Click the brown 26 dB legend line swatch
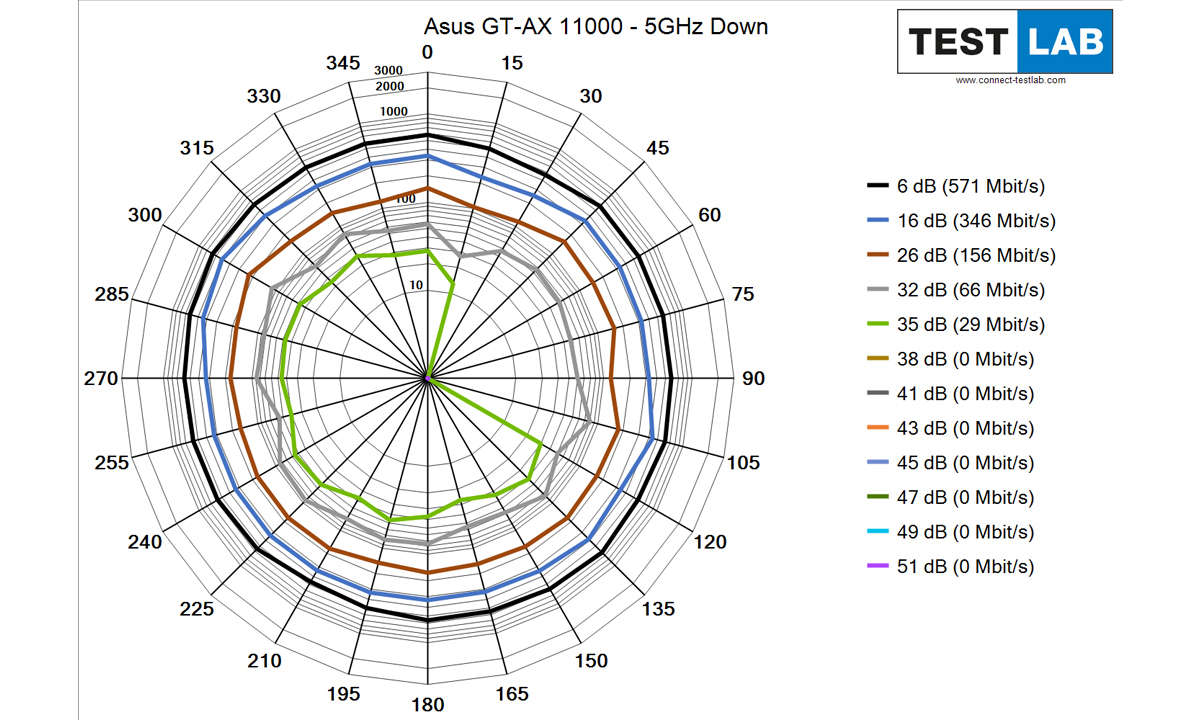1200x720 pixels. click(x=877, y=255)
